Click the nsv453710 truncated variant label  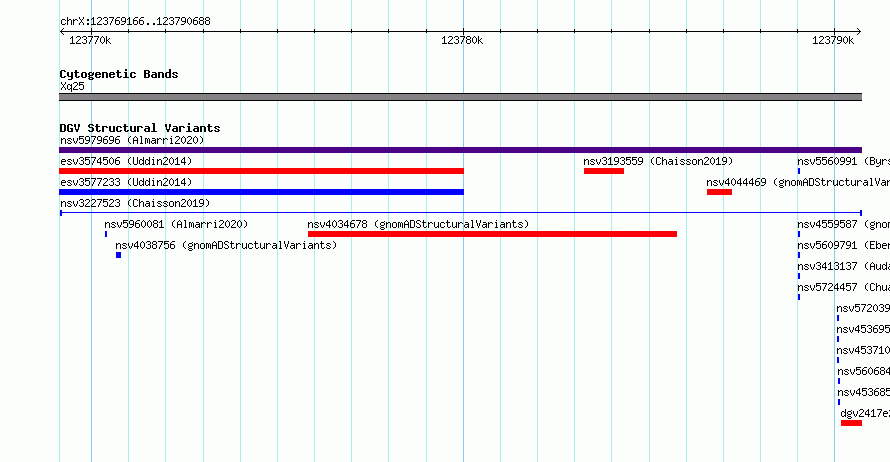pos(863,350)
